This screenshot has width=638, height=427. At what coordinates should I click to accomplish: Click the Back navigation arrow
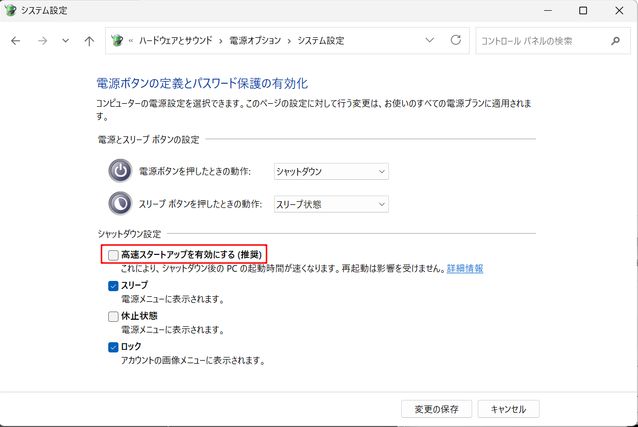point(16,41)
